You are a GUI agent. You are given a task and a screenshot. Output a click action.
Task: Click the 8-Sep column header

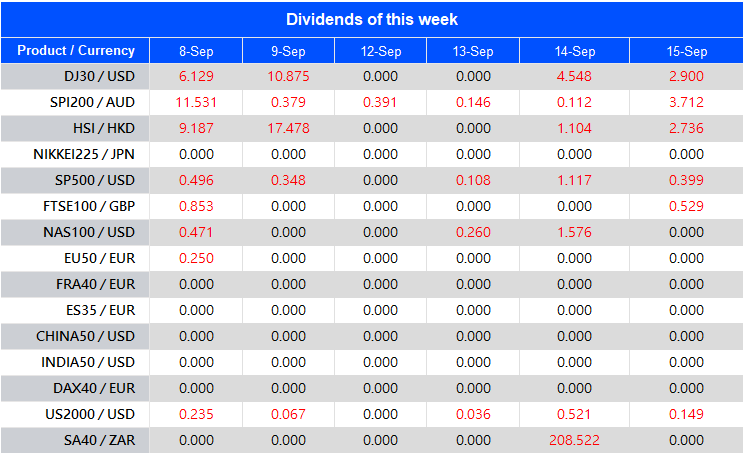coord(195,51)
